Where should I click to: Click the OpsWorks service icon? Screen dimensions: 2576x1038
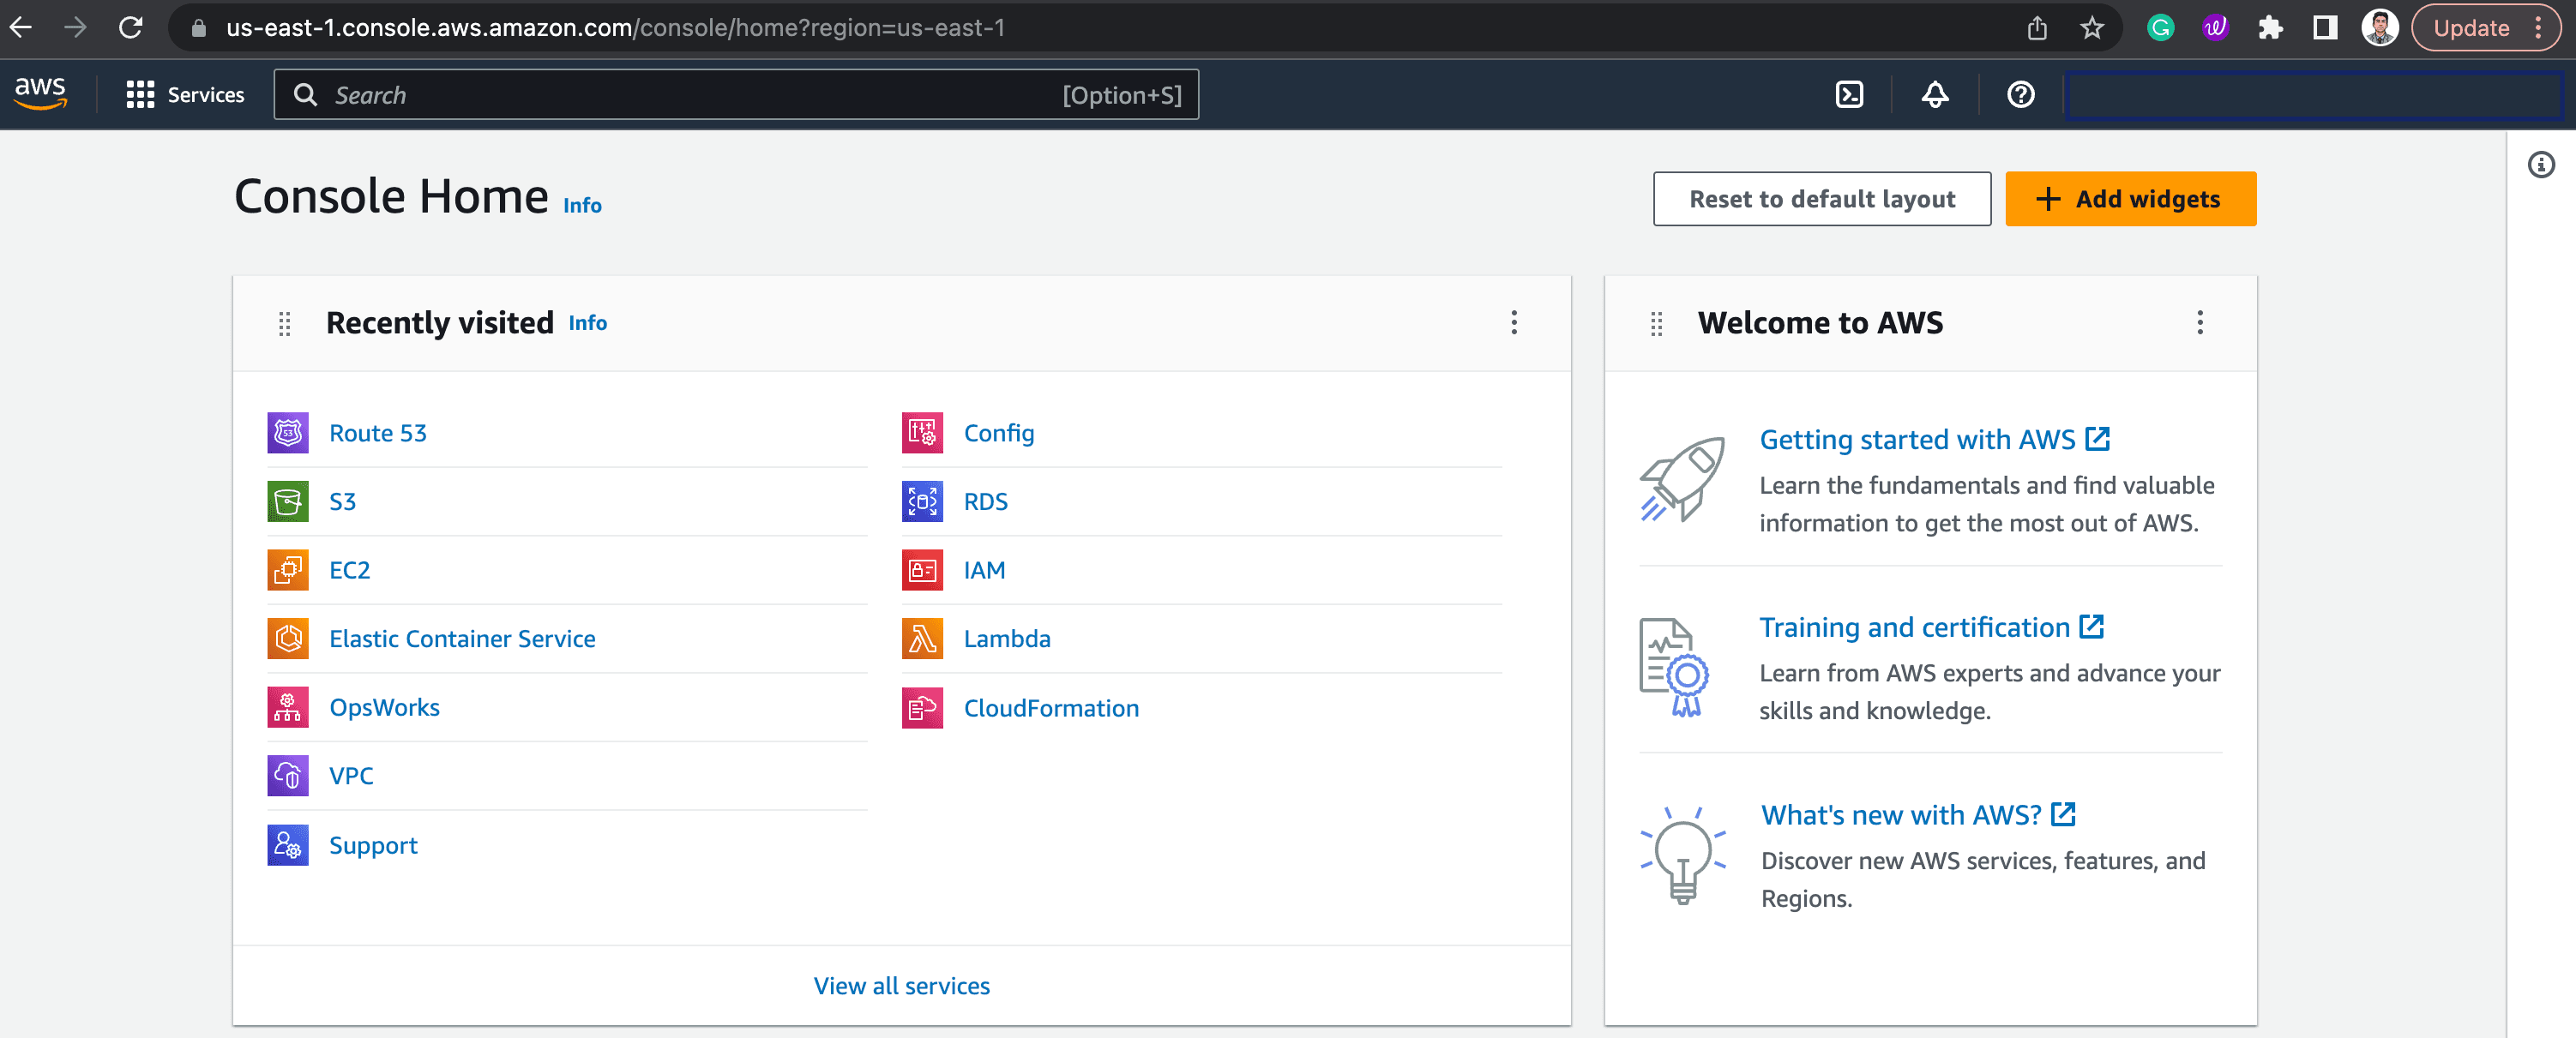tap(288, 707)
